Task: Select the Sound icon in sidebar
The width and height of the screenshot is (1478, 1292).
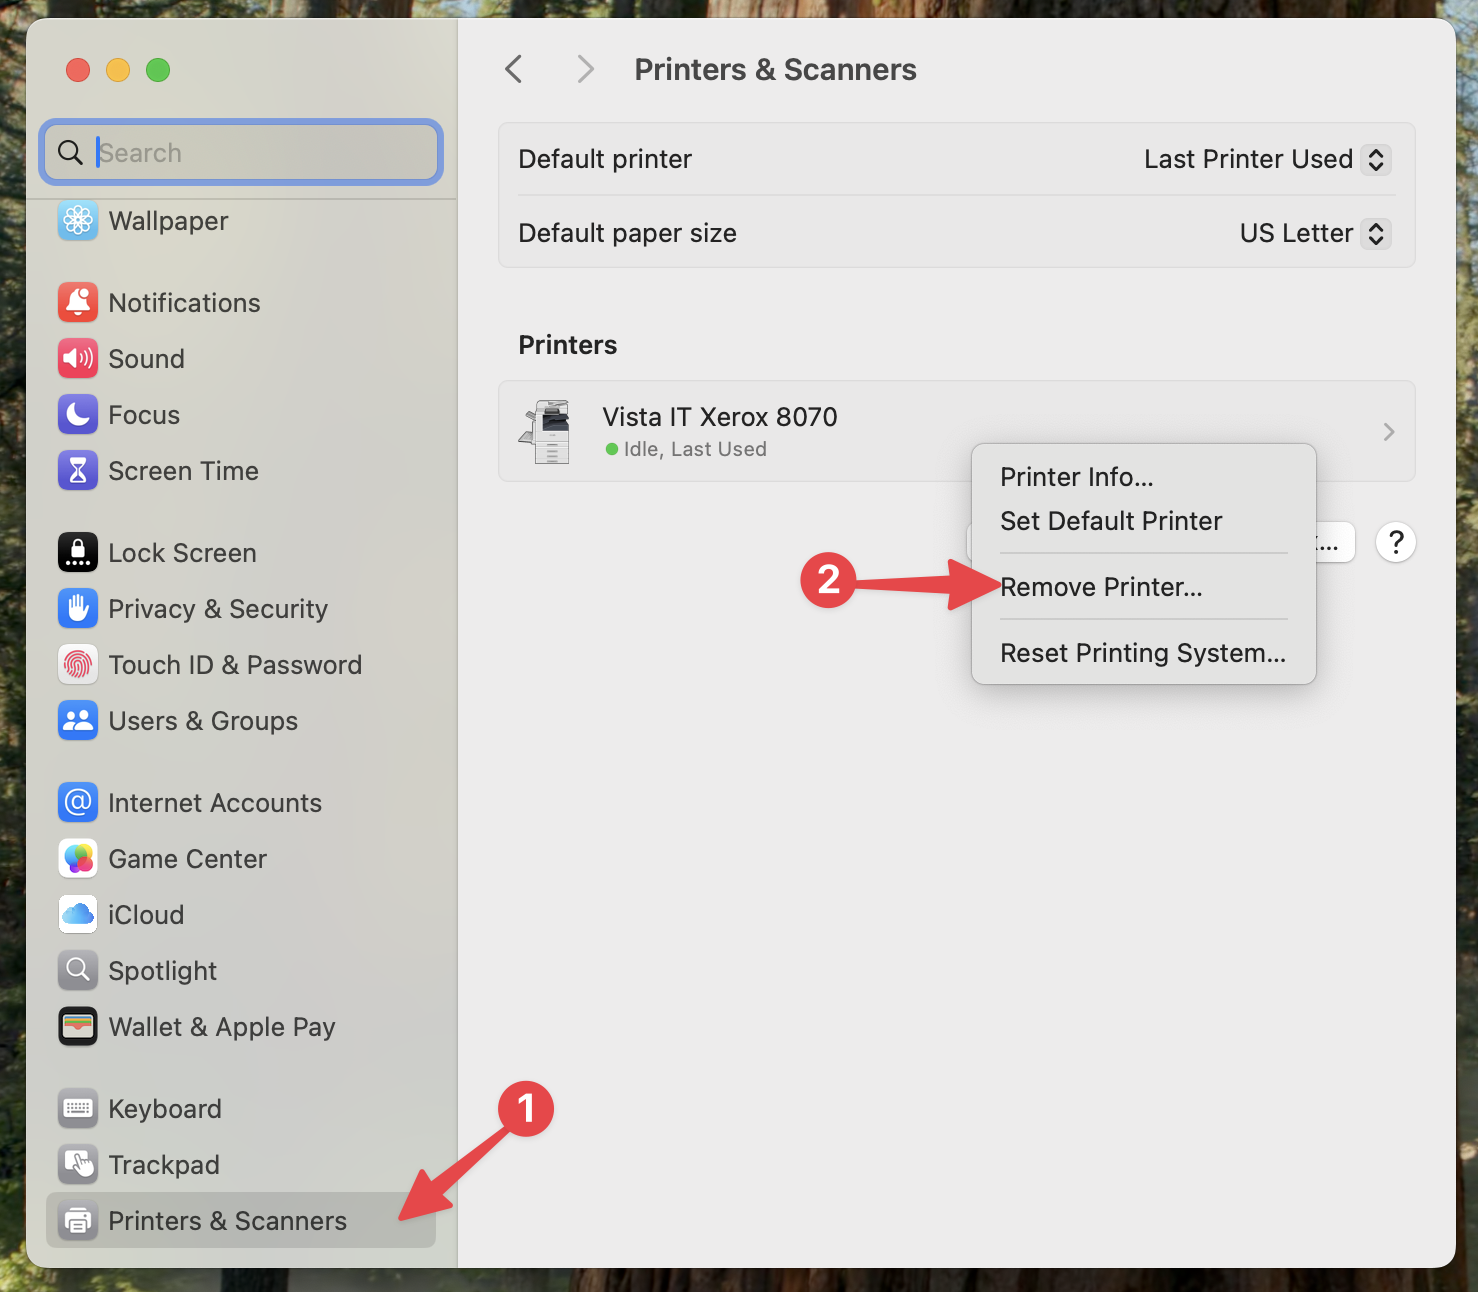Action: (78, 359)
